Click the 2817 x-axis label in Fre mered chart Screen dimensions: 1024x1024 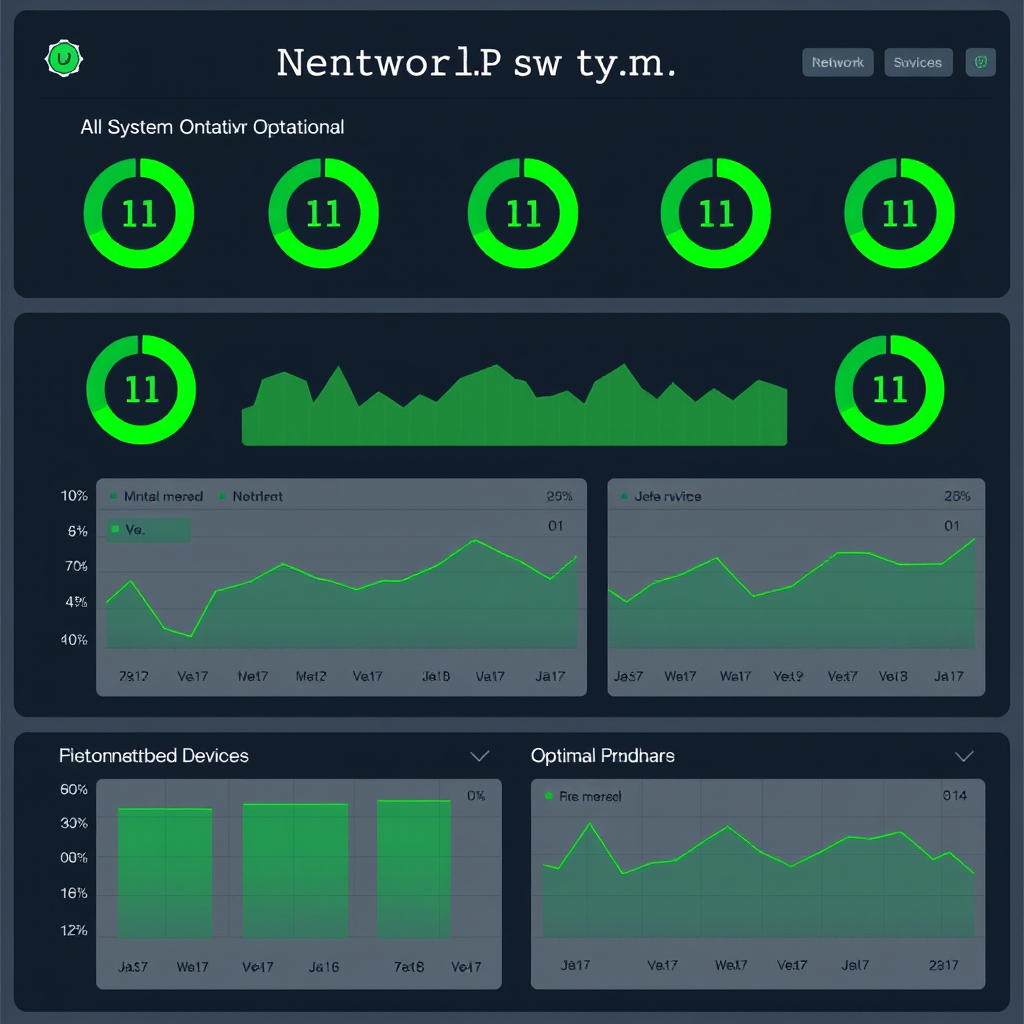[944, 965]
